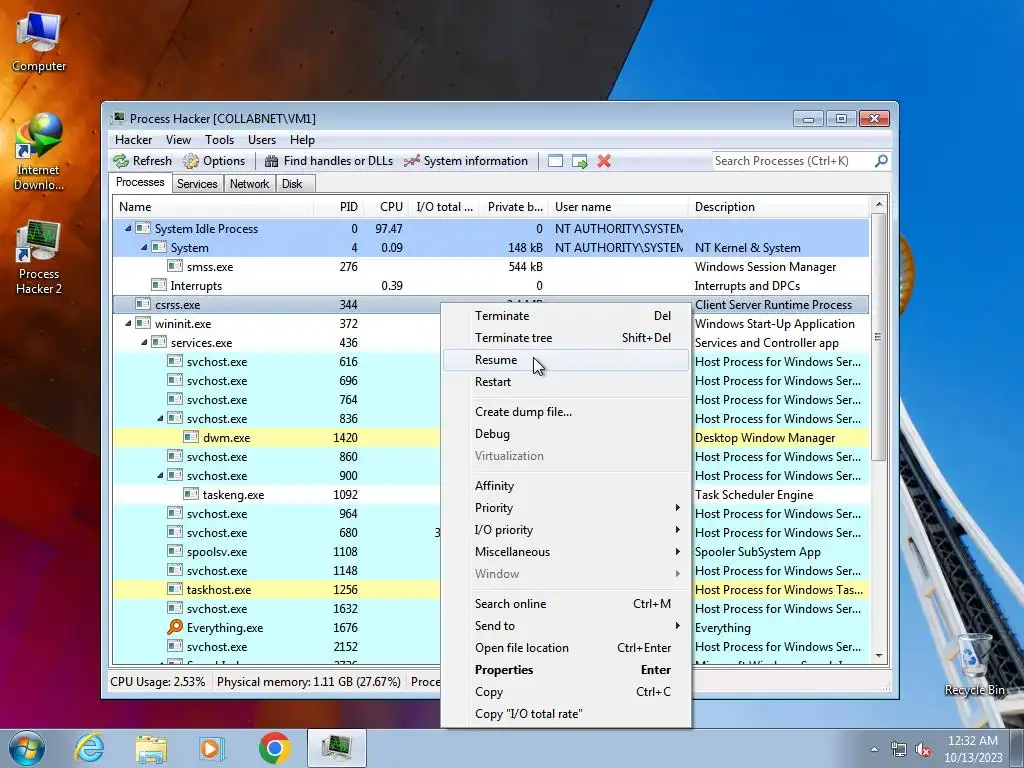Image resolution: width=1024 pixels, height=768 pixels.
Task: Open the Hacker menu
Action: (133, 140)
